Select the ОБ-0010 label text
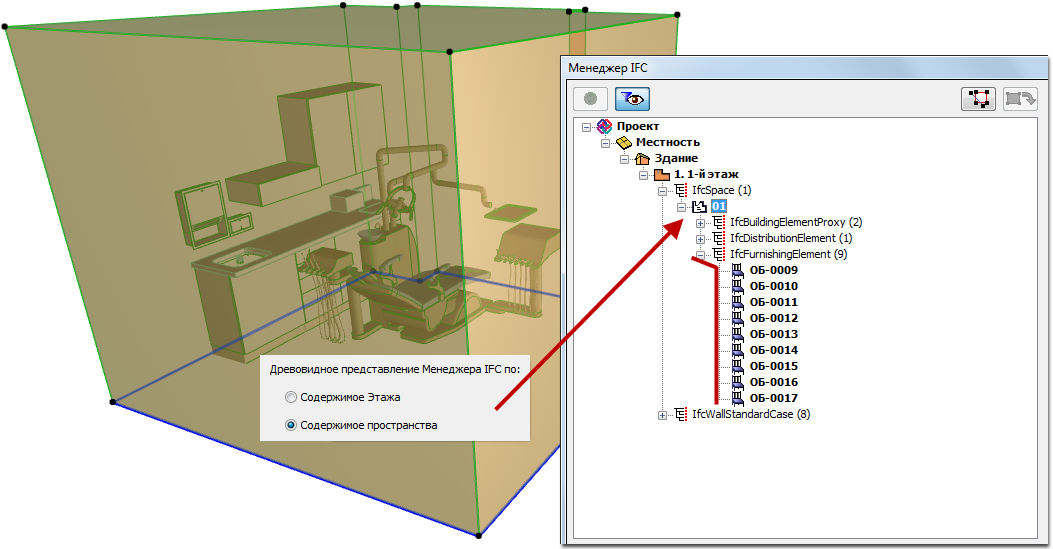The height and width of the screenshot is (549, 1053). pos(774,287)
